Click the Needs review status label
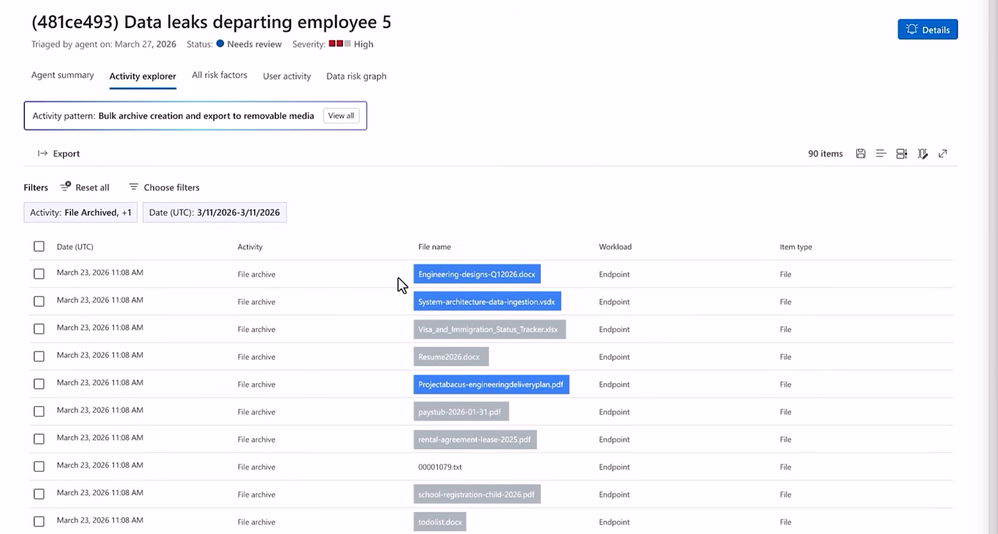The image size is (998, 534). pos(254,44)
